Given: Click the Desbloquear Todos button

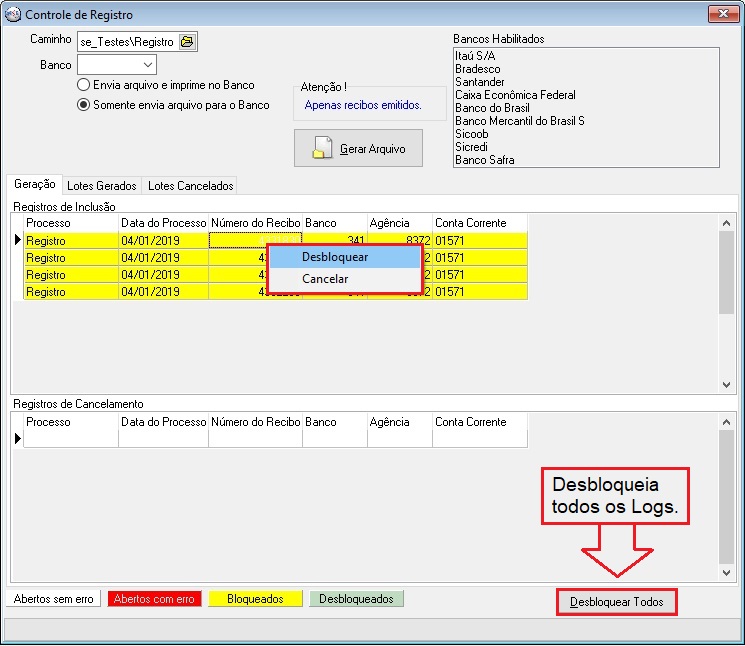Looking at the screenshot, I should [616, 602].
